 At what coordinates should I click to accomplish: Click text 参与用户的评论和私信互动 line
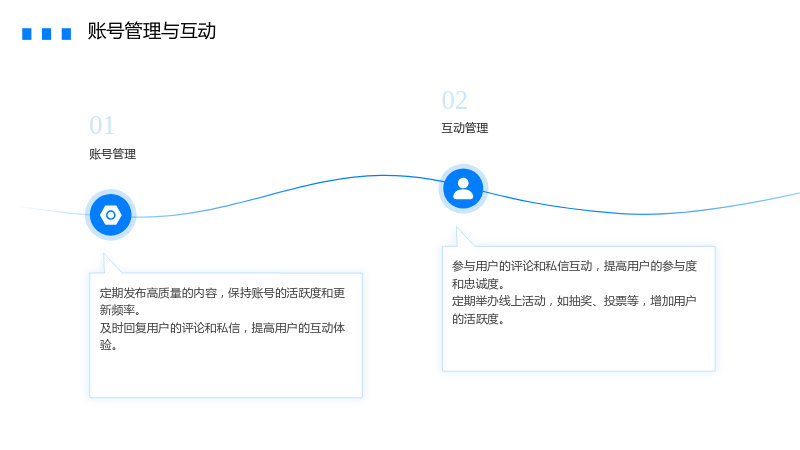[522, 266]
